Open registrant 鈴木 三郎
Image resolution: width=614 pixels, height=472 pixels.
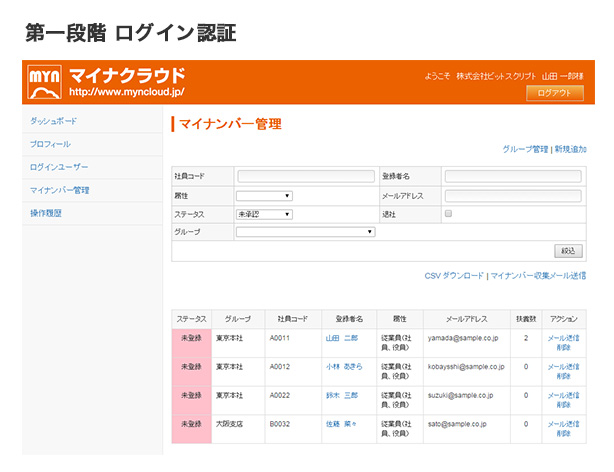tap(341, 395)
